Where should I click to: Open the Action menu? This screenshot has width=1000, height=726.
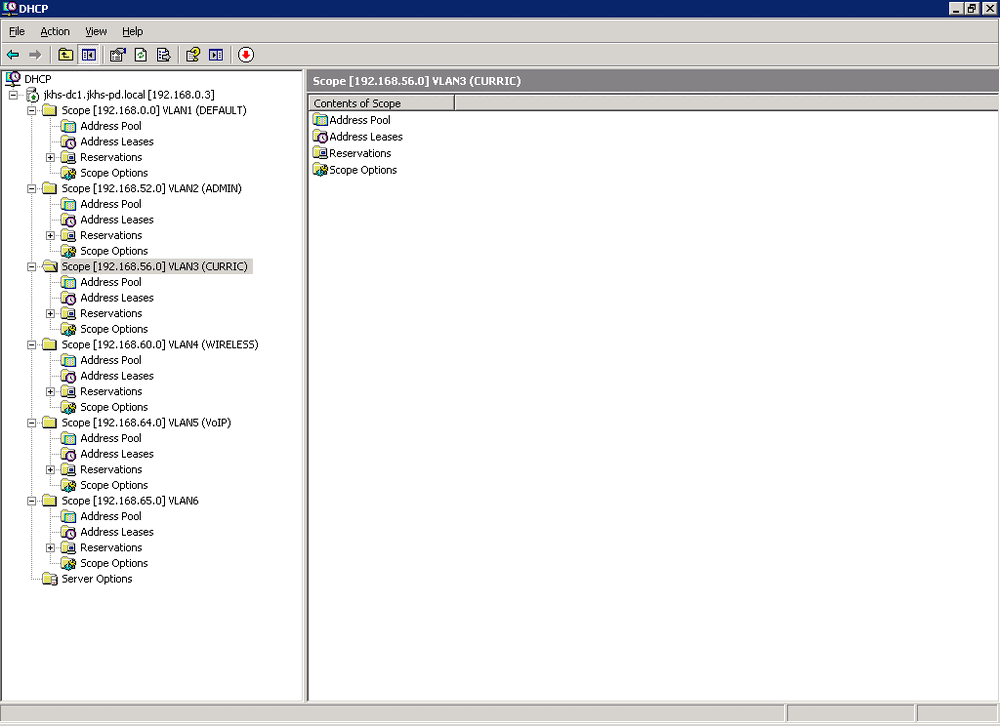pos(55,31)
